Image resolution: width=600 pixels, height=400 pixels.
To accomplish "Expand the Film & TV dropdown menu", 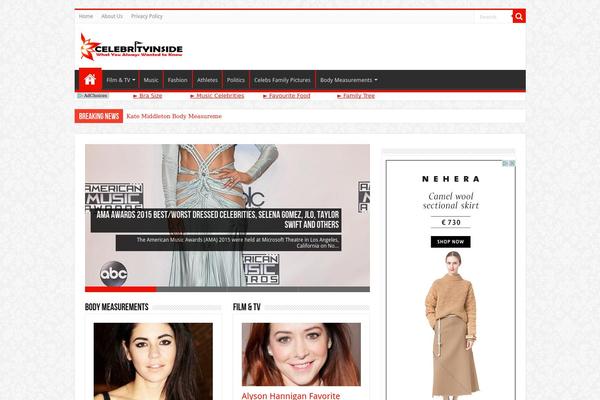I will coord(121,80).
